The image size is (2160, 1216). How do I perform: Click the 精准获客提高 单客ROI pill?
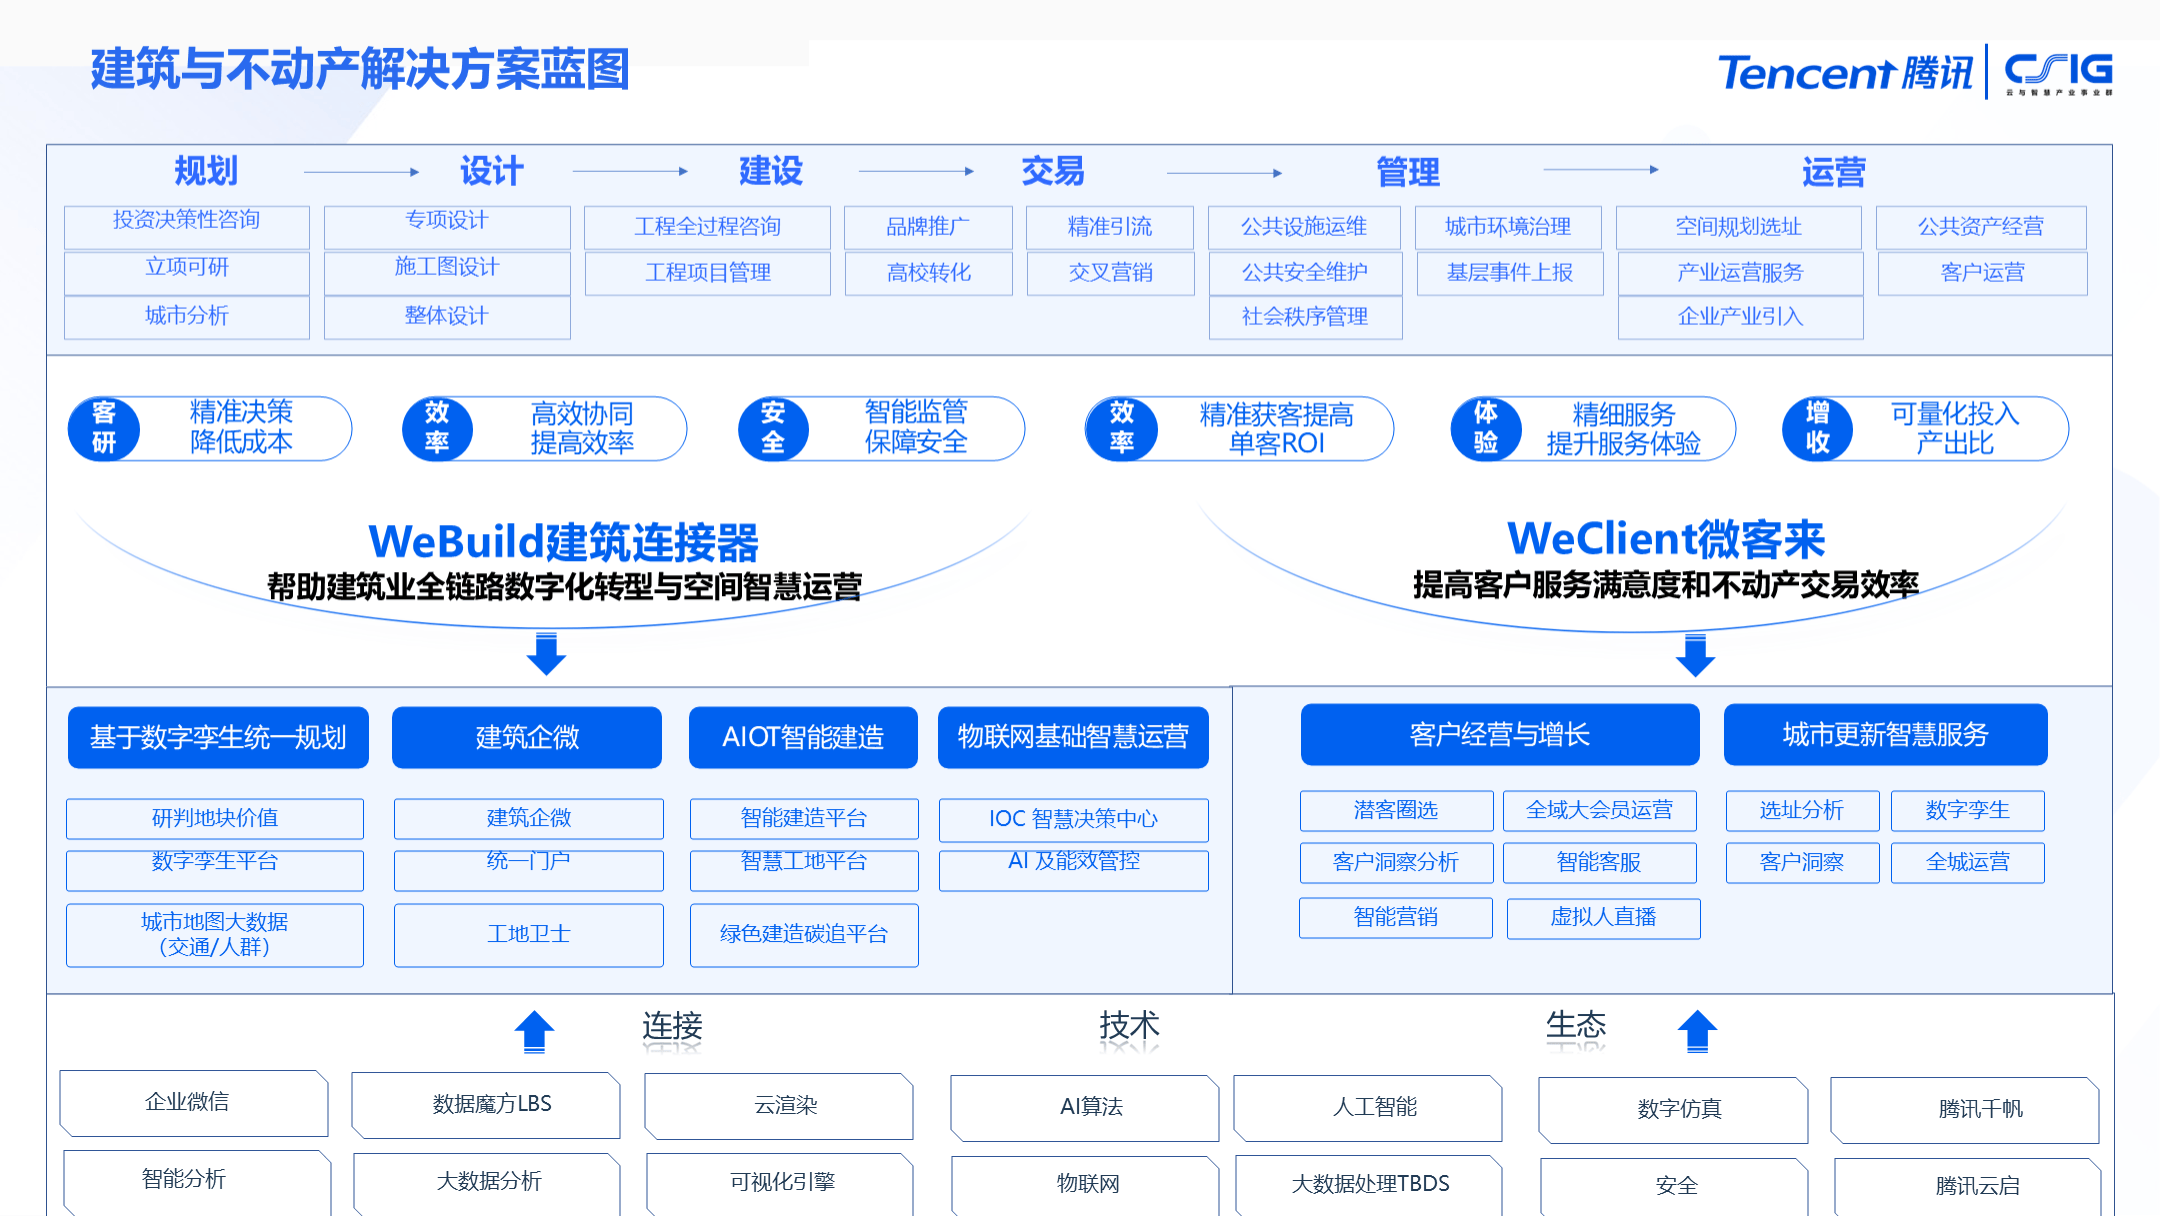pyautogui.click(x=1240, y=429)
